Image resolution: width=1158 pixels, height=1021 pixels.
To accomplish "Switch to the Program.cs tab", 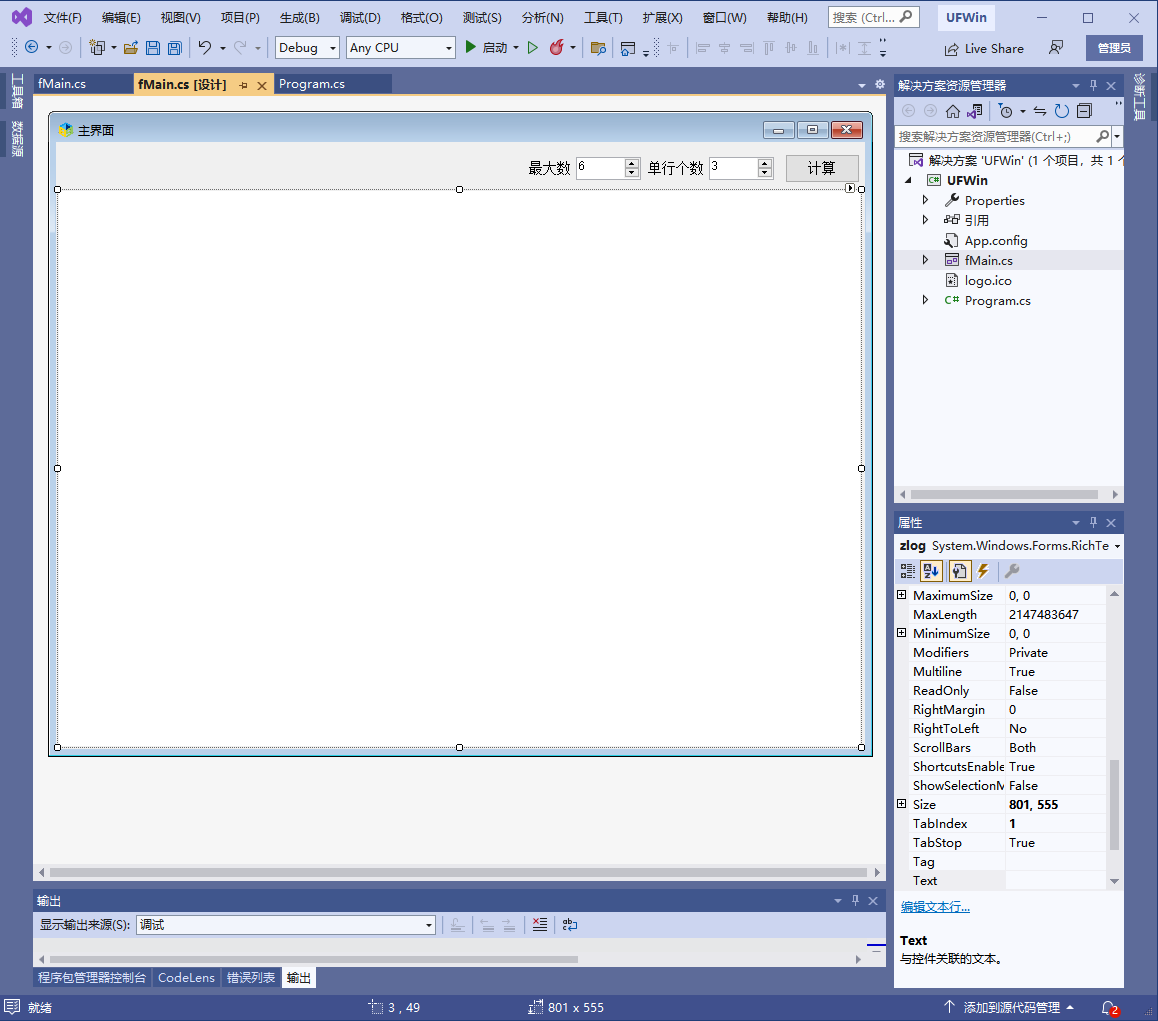I will [312, 84].
